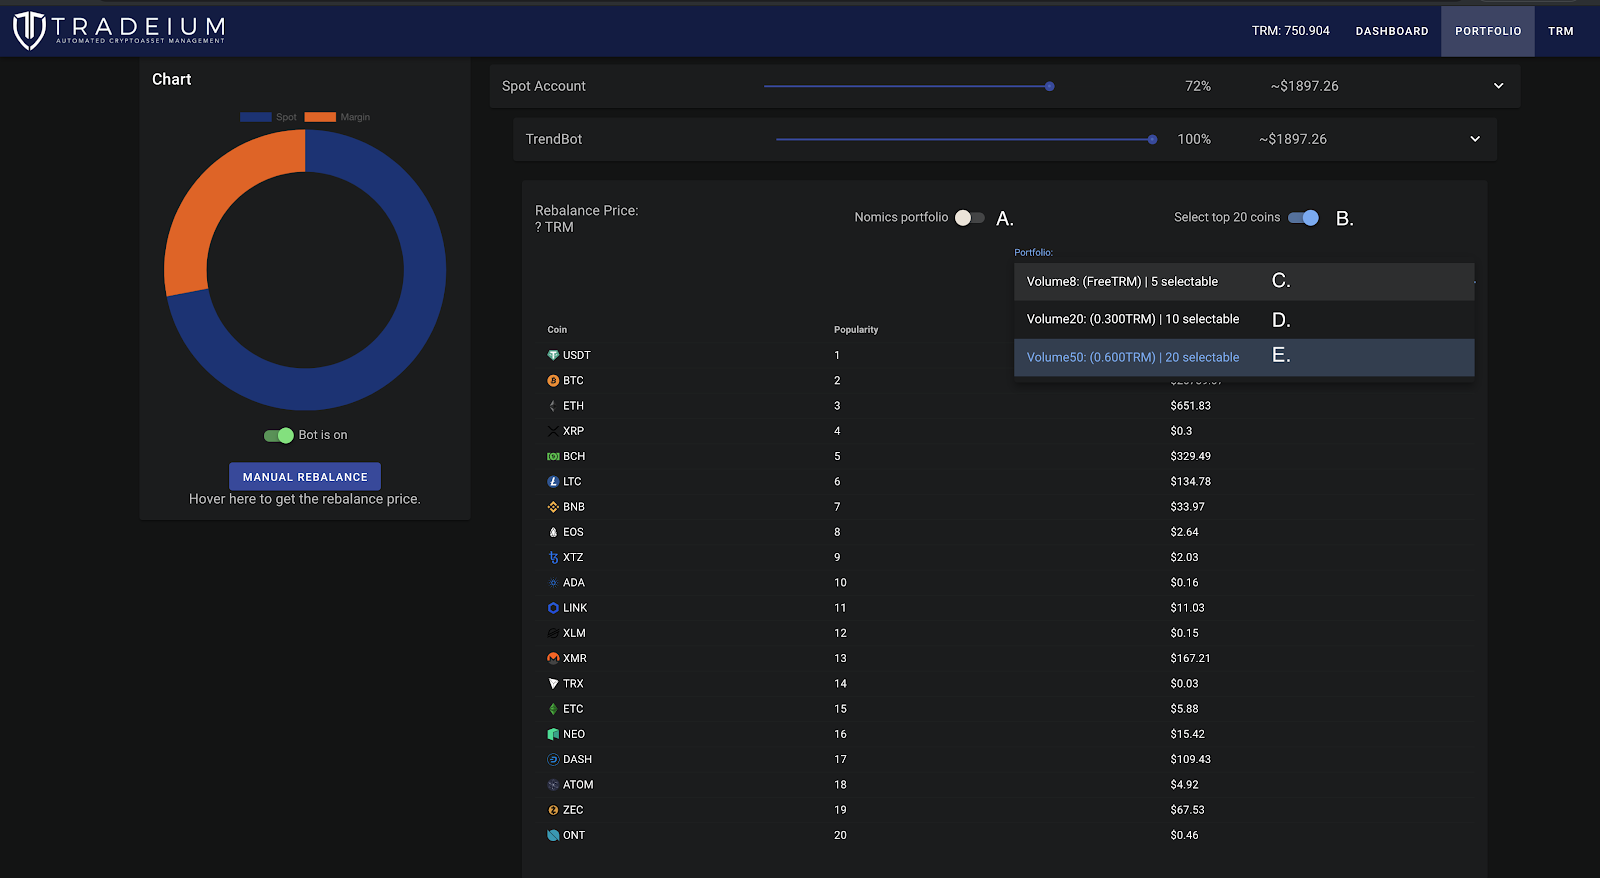Click the ZEC price $67.53
The image size is (1600, 878).
coord(1188,810)
